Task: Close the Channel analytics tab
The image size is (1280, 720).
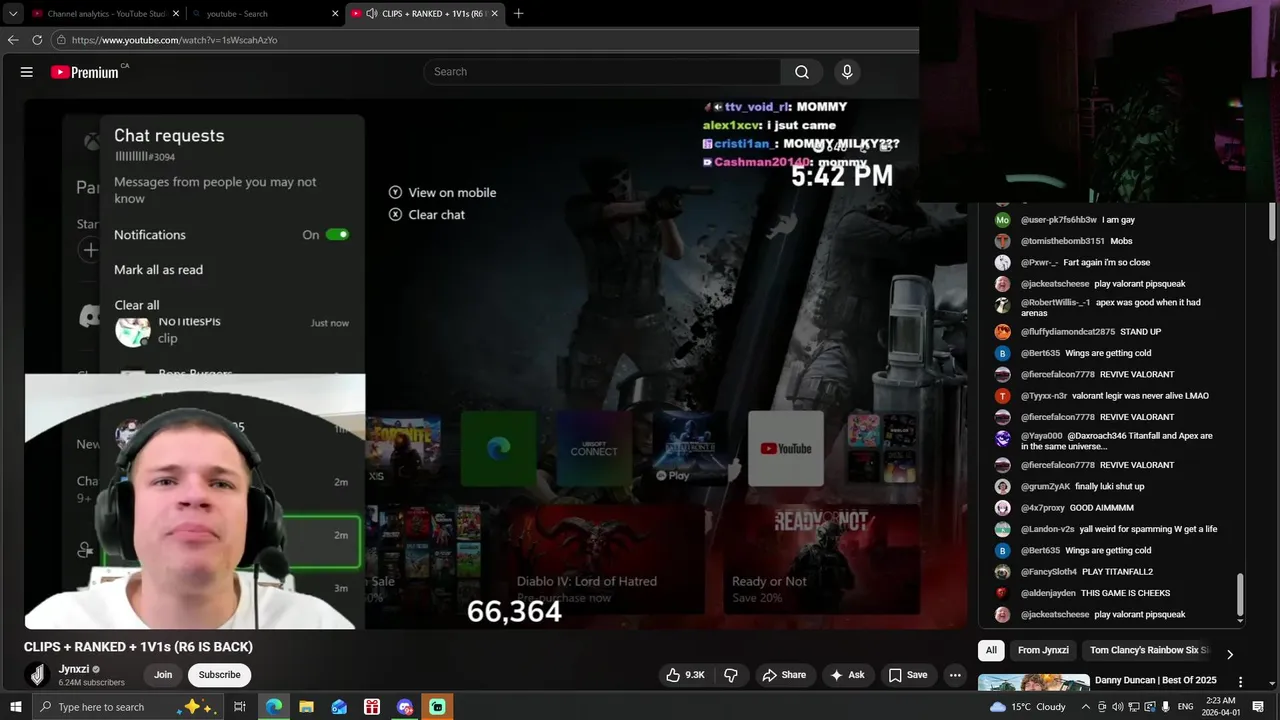Action: 176,13
